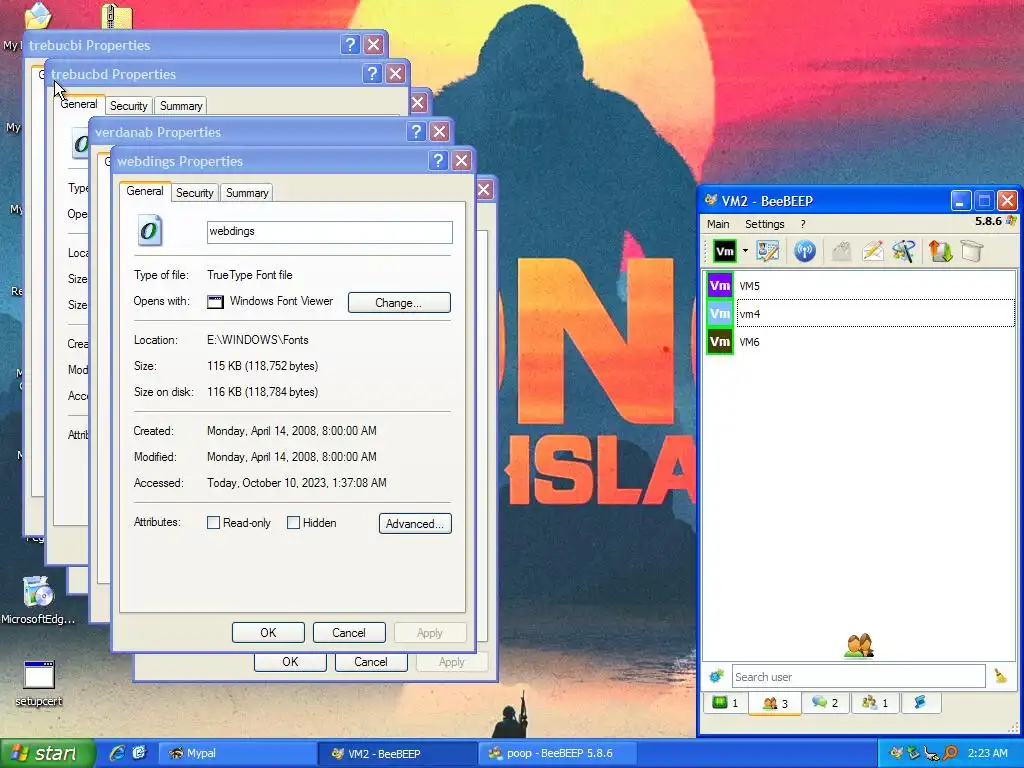Click the Advanced... attributes button
Viewport: 1024px width, 768px height.
pos(415,523)
